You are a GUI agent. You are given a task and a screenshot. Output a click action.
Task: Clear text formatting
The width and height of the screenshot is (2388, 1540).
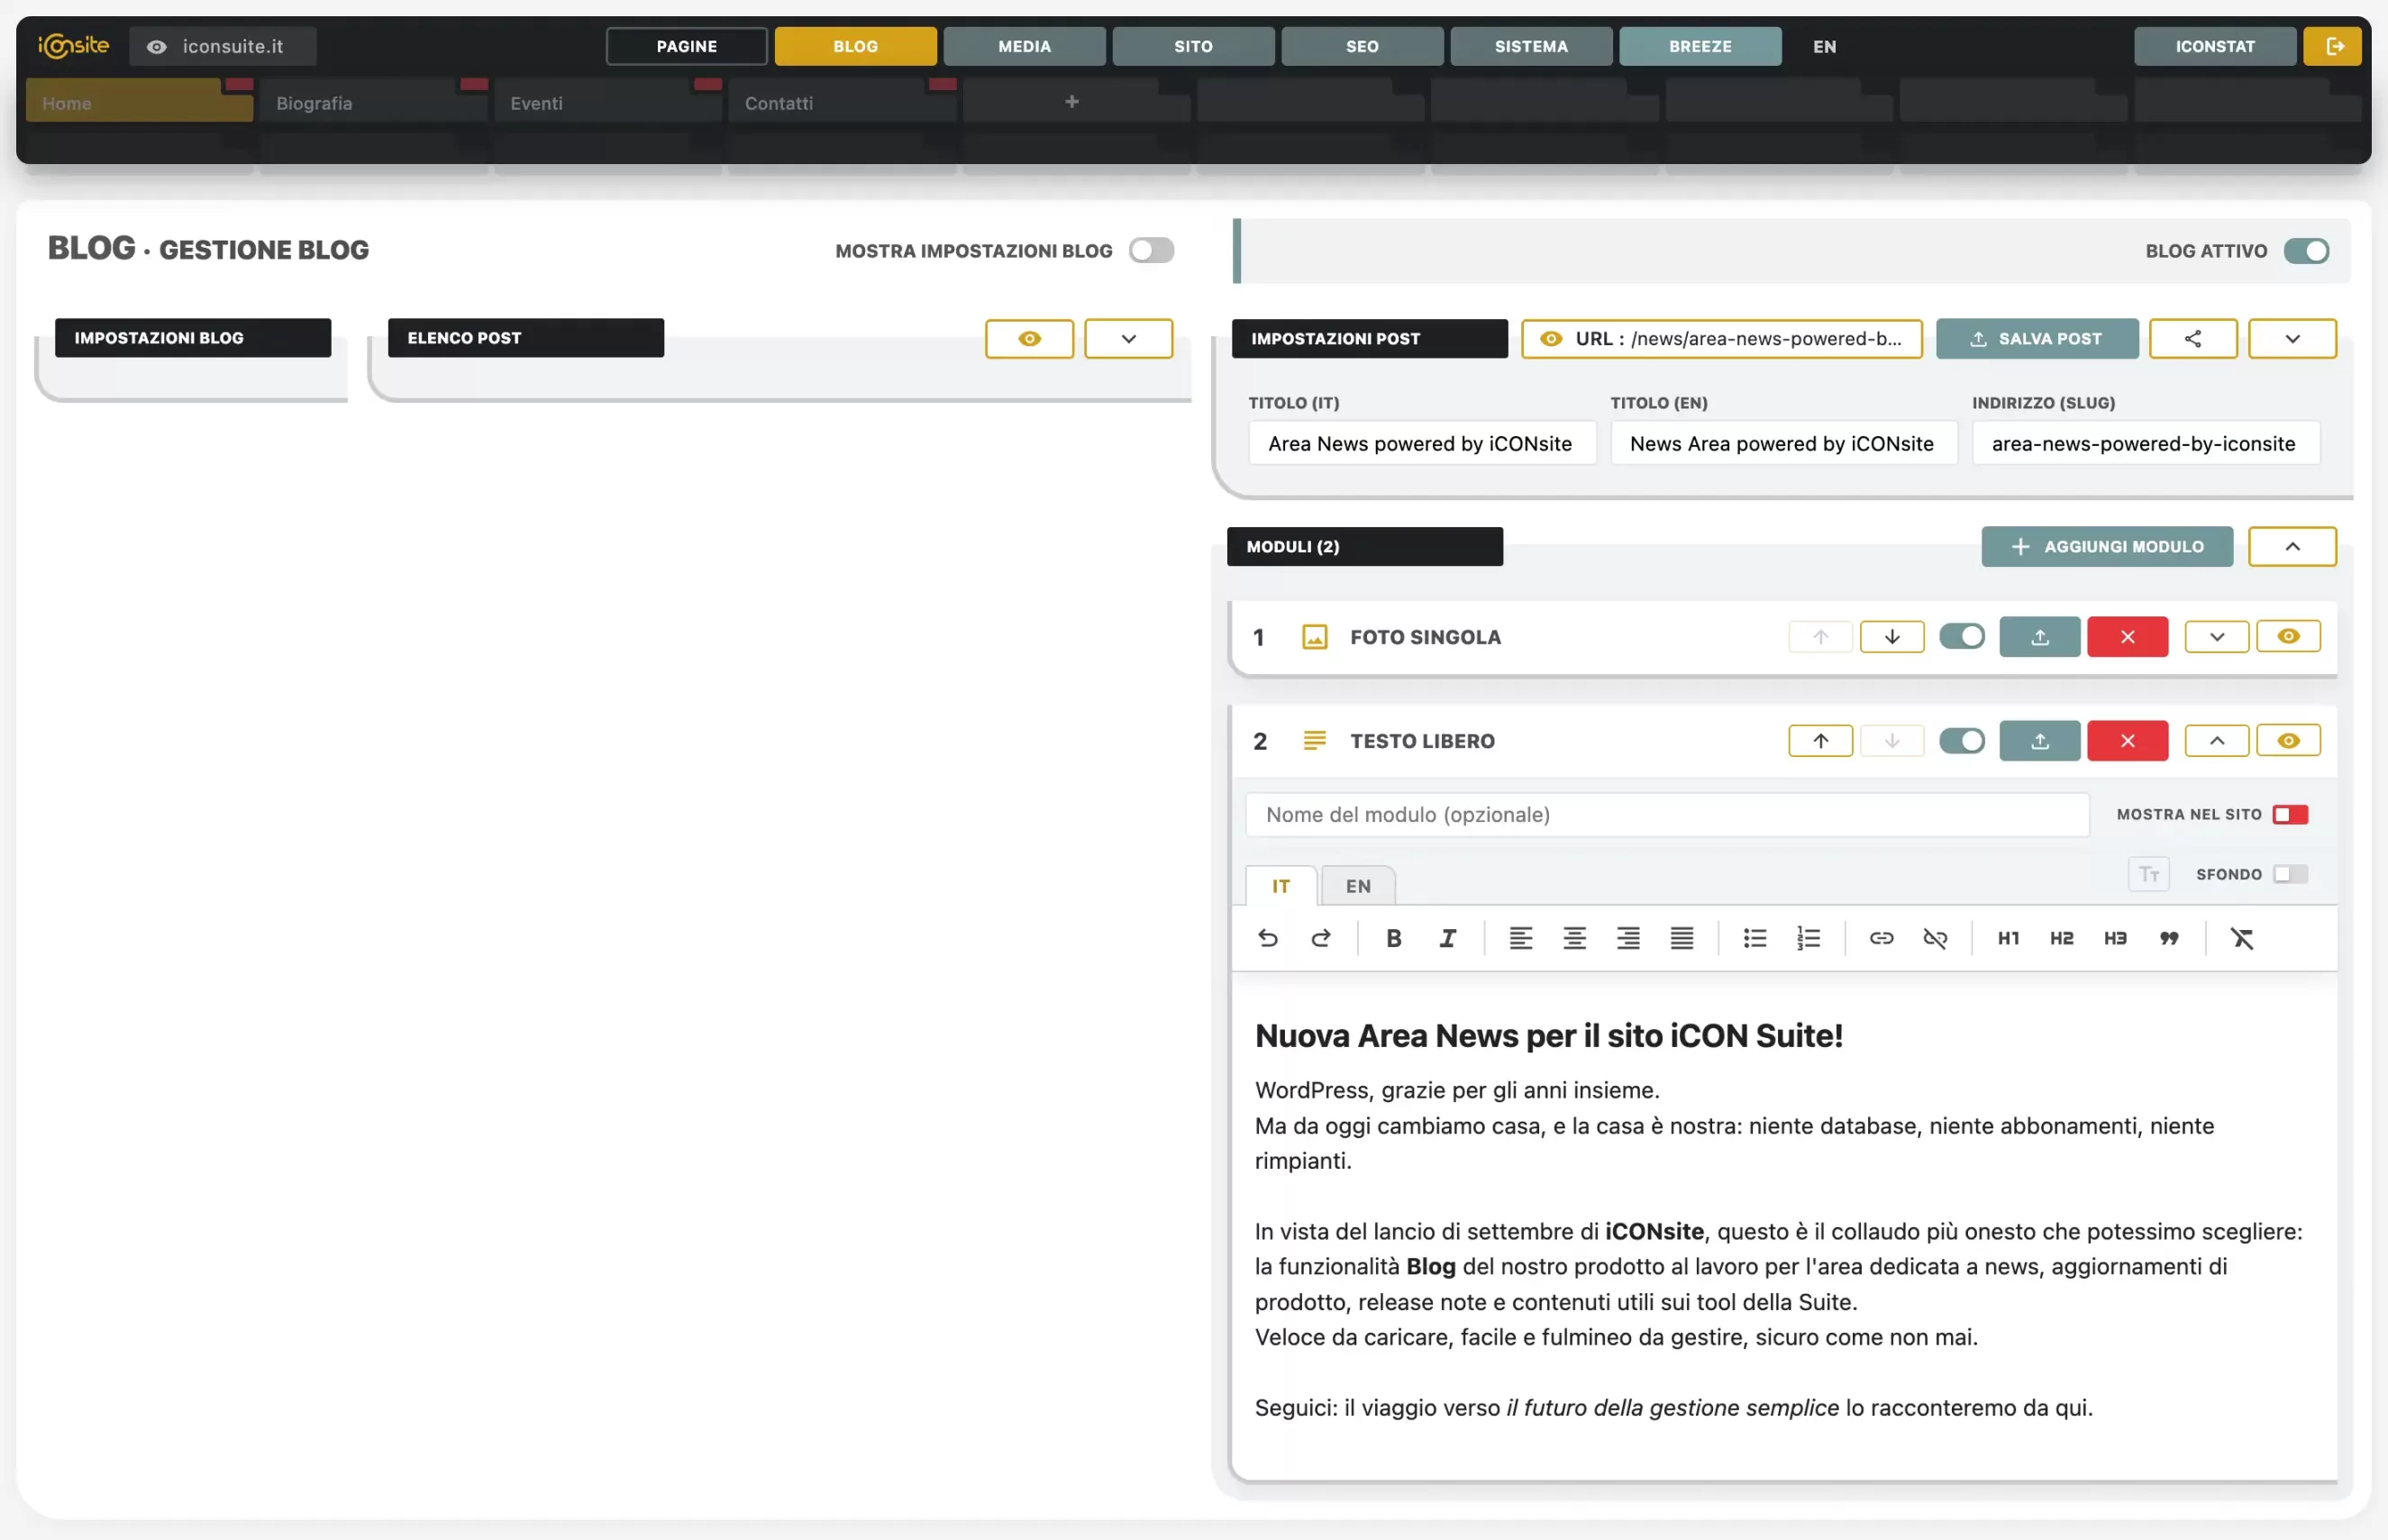[2242, 938]
